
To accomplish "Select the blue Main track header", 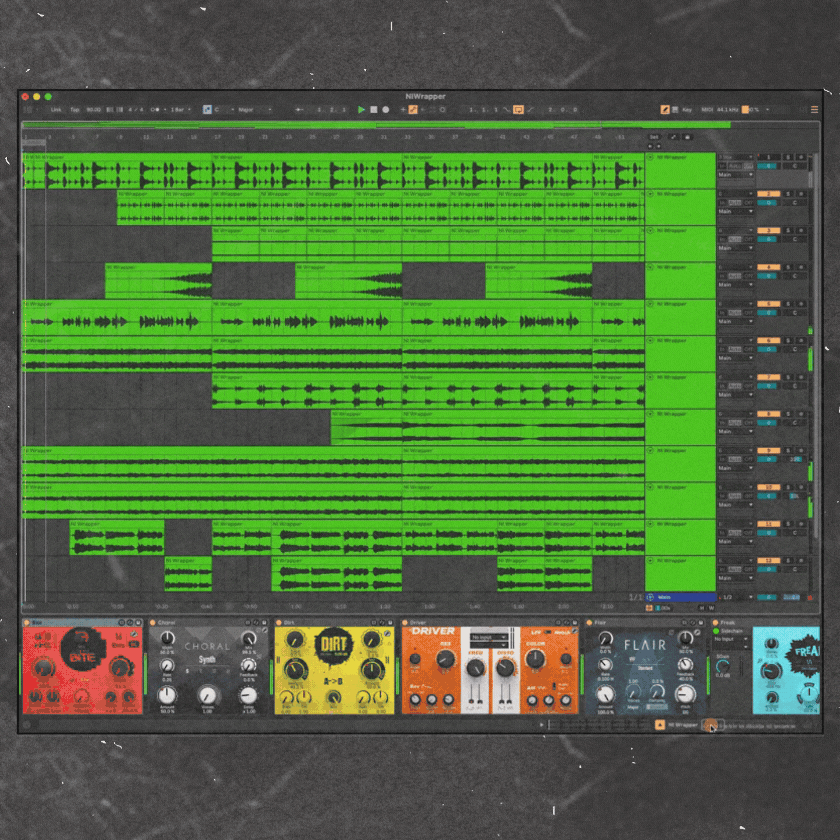I will pos(680,597).
